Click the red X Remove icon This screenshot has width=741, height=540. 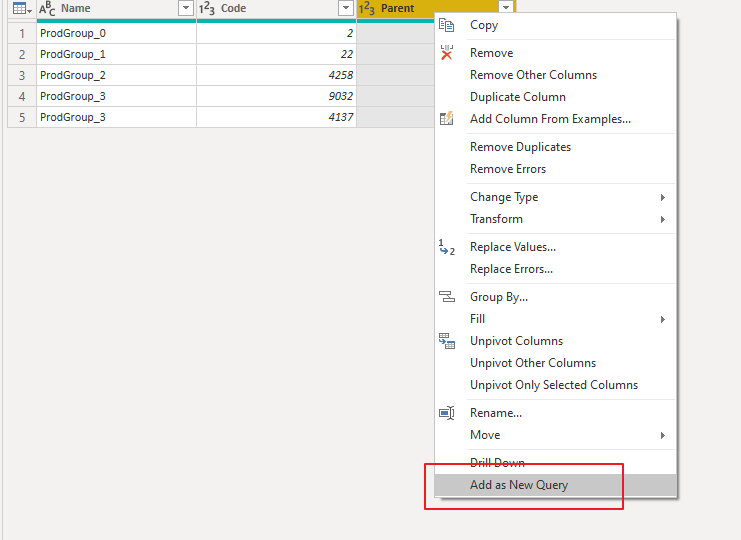click(446, 52)
